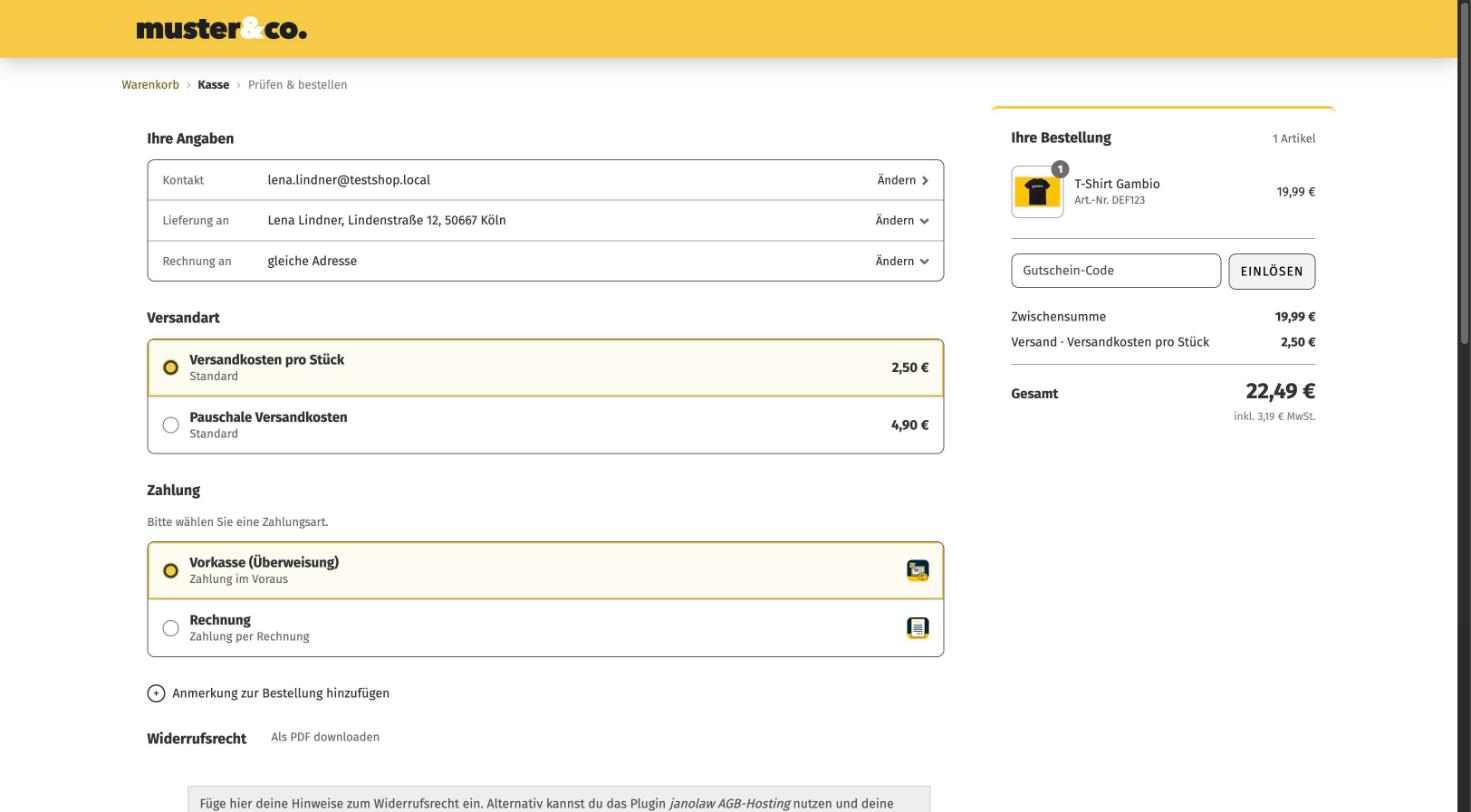Open the T-Shirt Gambio product thumbnail
The image size is (1471, 812).
coord(1037,191)
